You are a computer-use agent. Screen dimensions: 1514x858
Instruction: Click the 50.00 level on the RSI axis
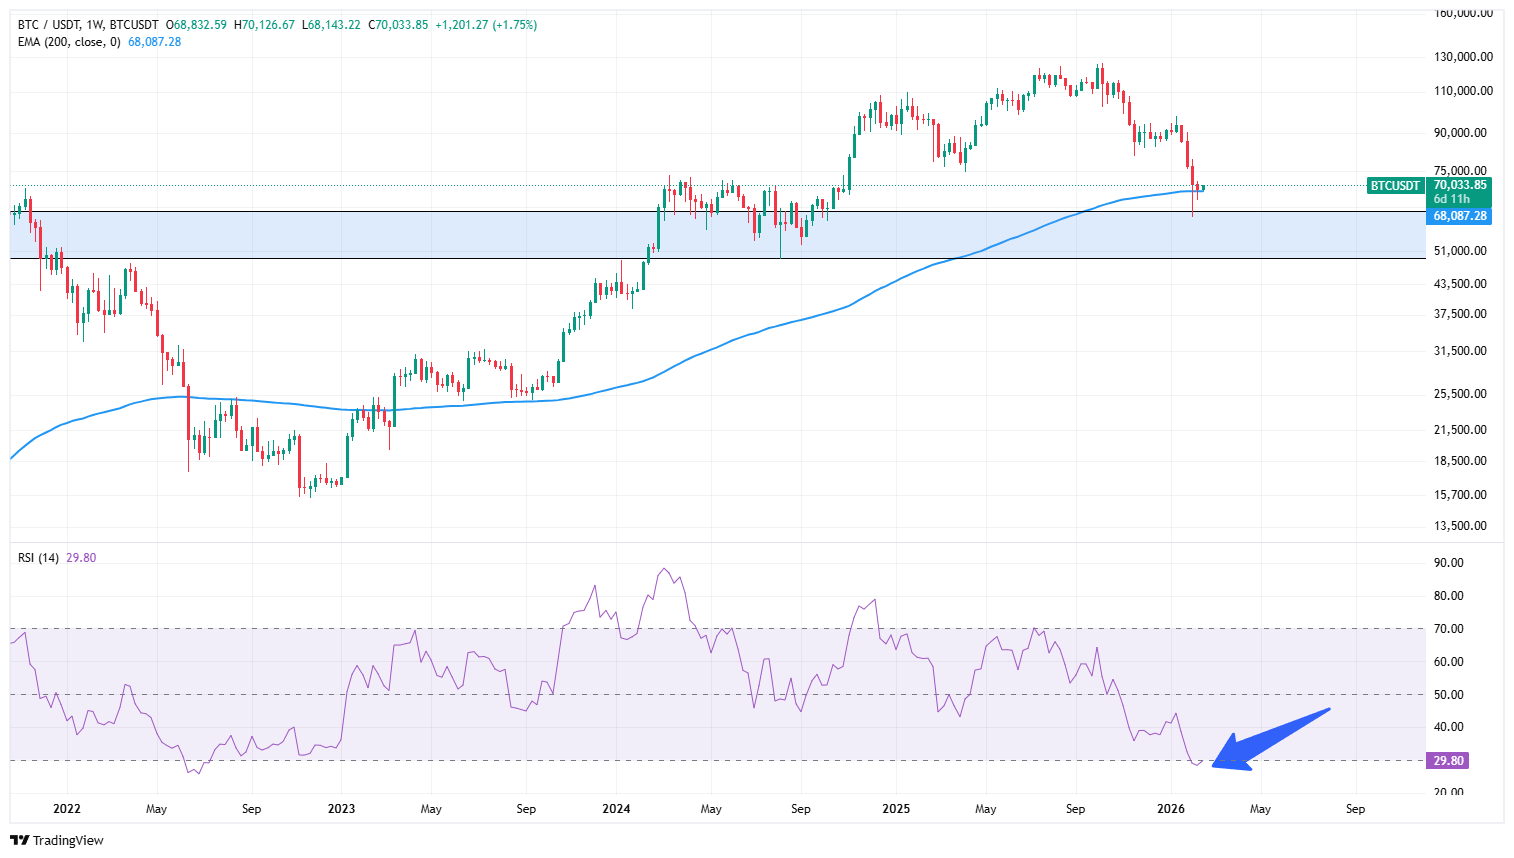(x=1448, y=695)
